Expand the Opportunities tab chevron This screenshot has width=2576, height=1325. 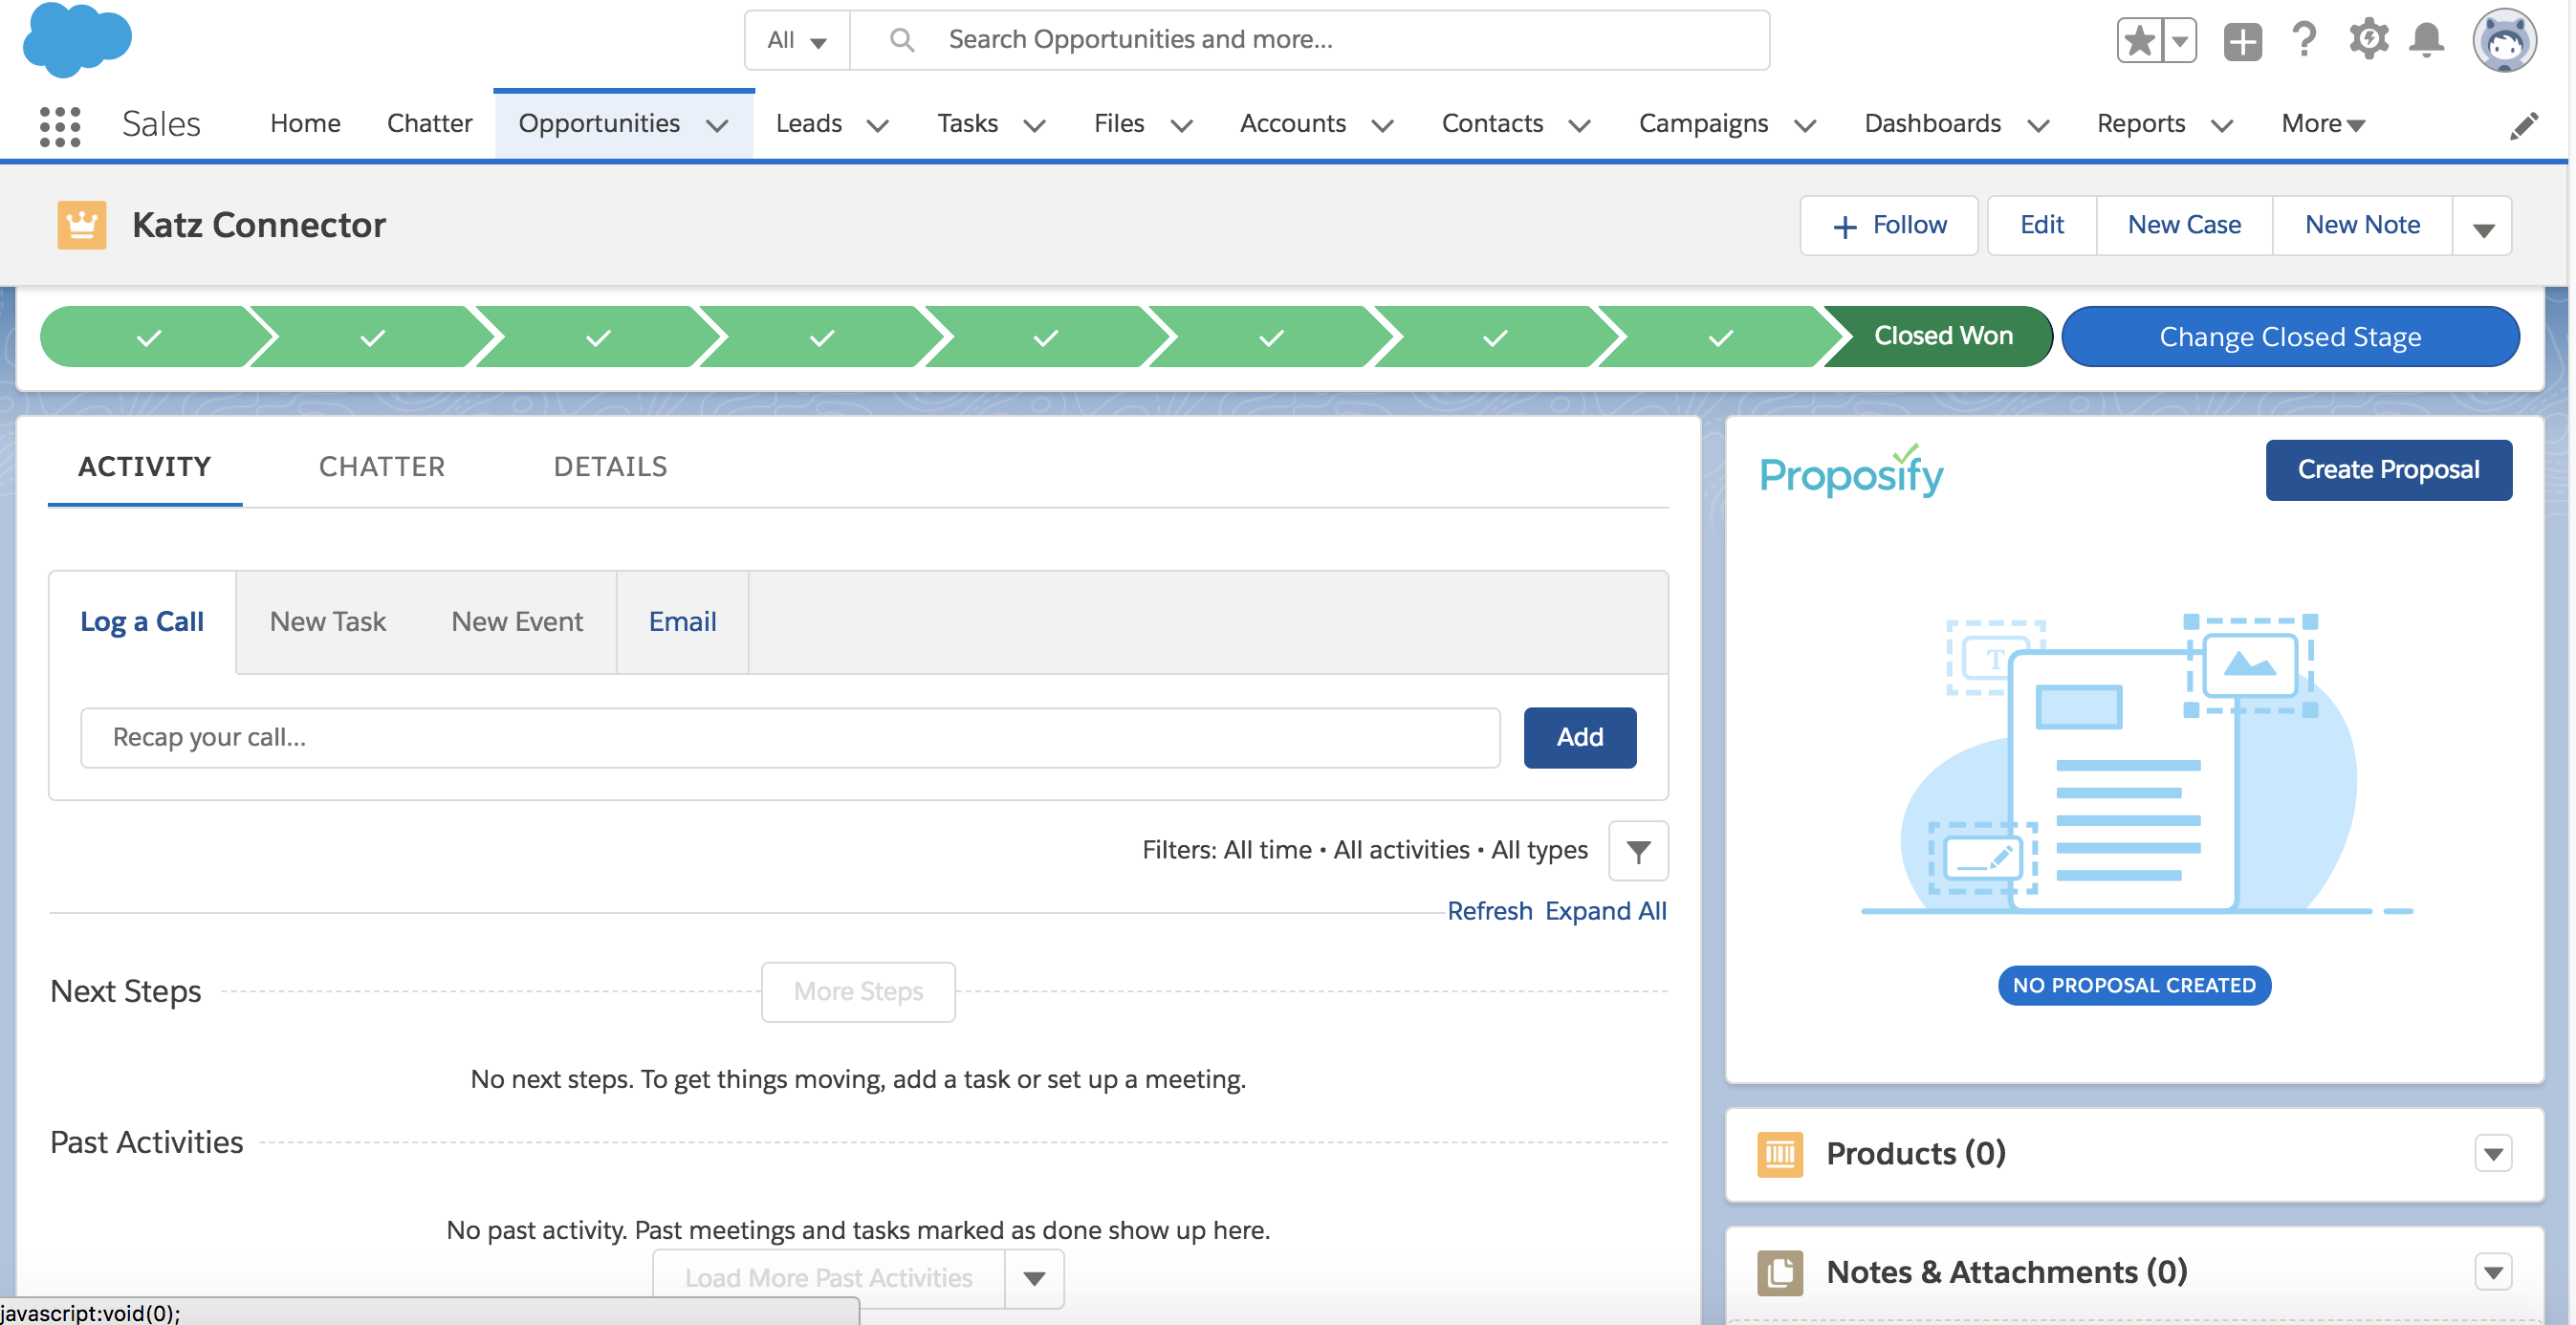(x=717, y=125)
